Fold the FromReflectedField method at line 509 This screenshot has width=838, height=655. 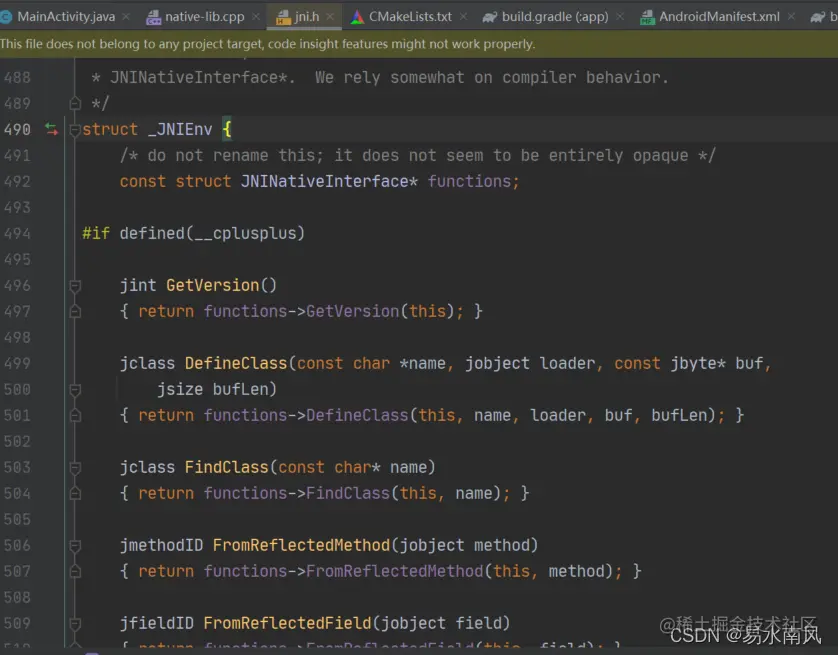(x=75, y=624)
